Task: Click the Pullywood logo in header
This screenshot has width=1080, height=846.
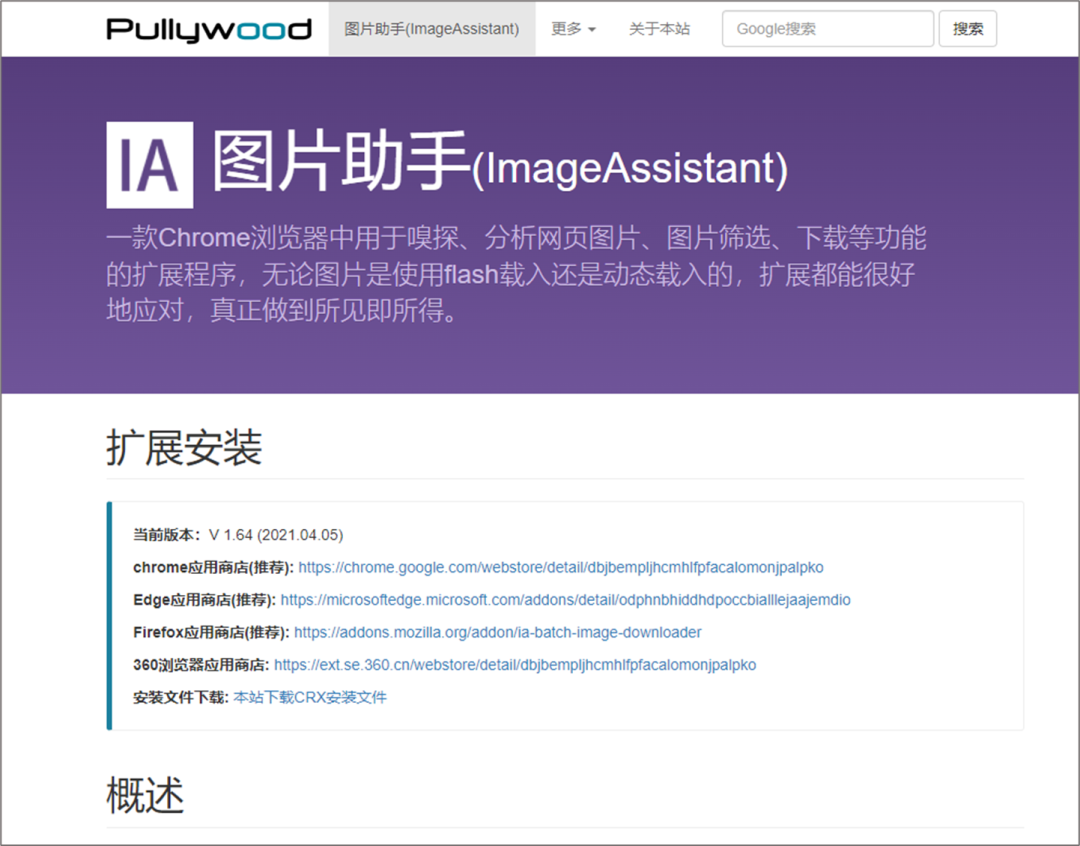Action: (209, 29)
